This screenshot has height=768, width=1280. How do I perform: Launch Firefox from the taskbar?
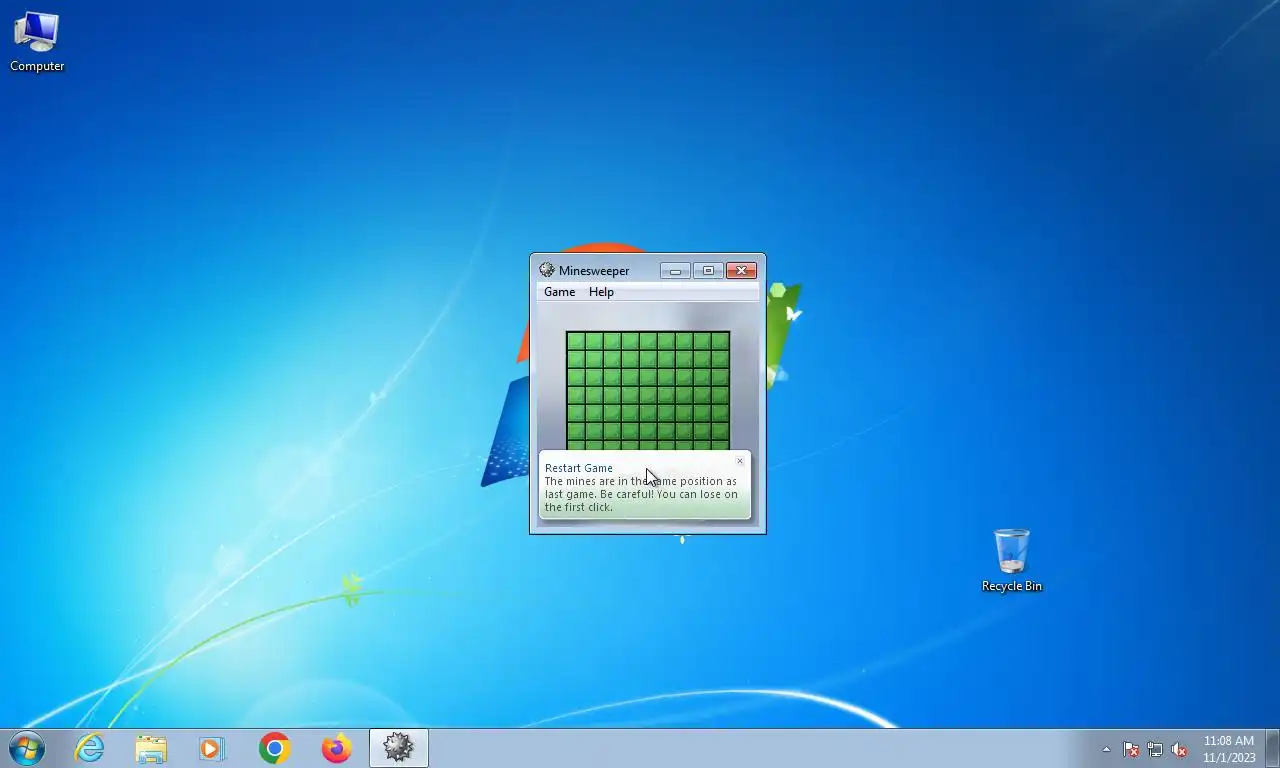point(336,748)
